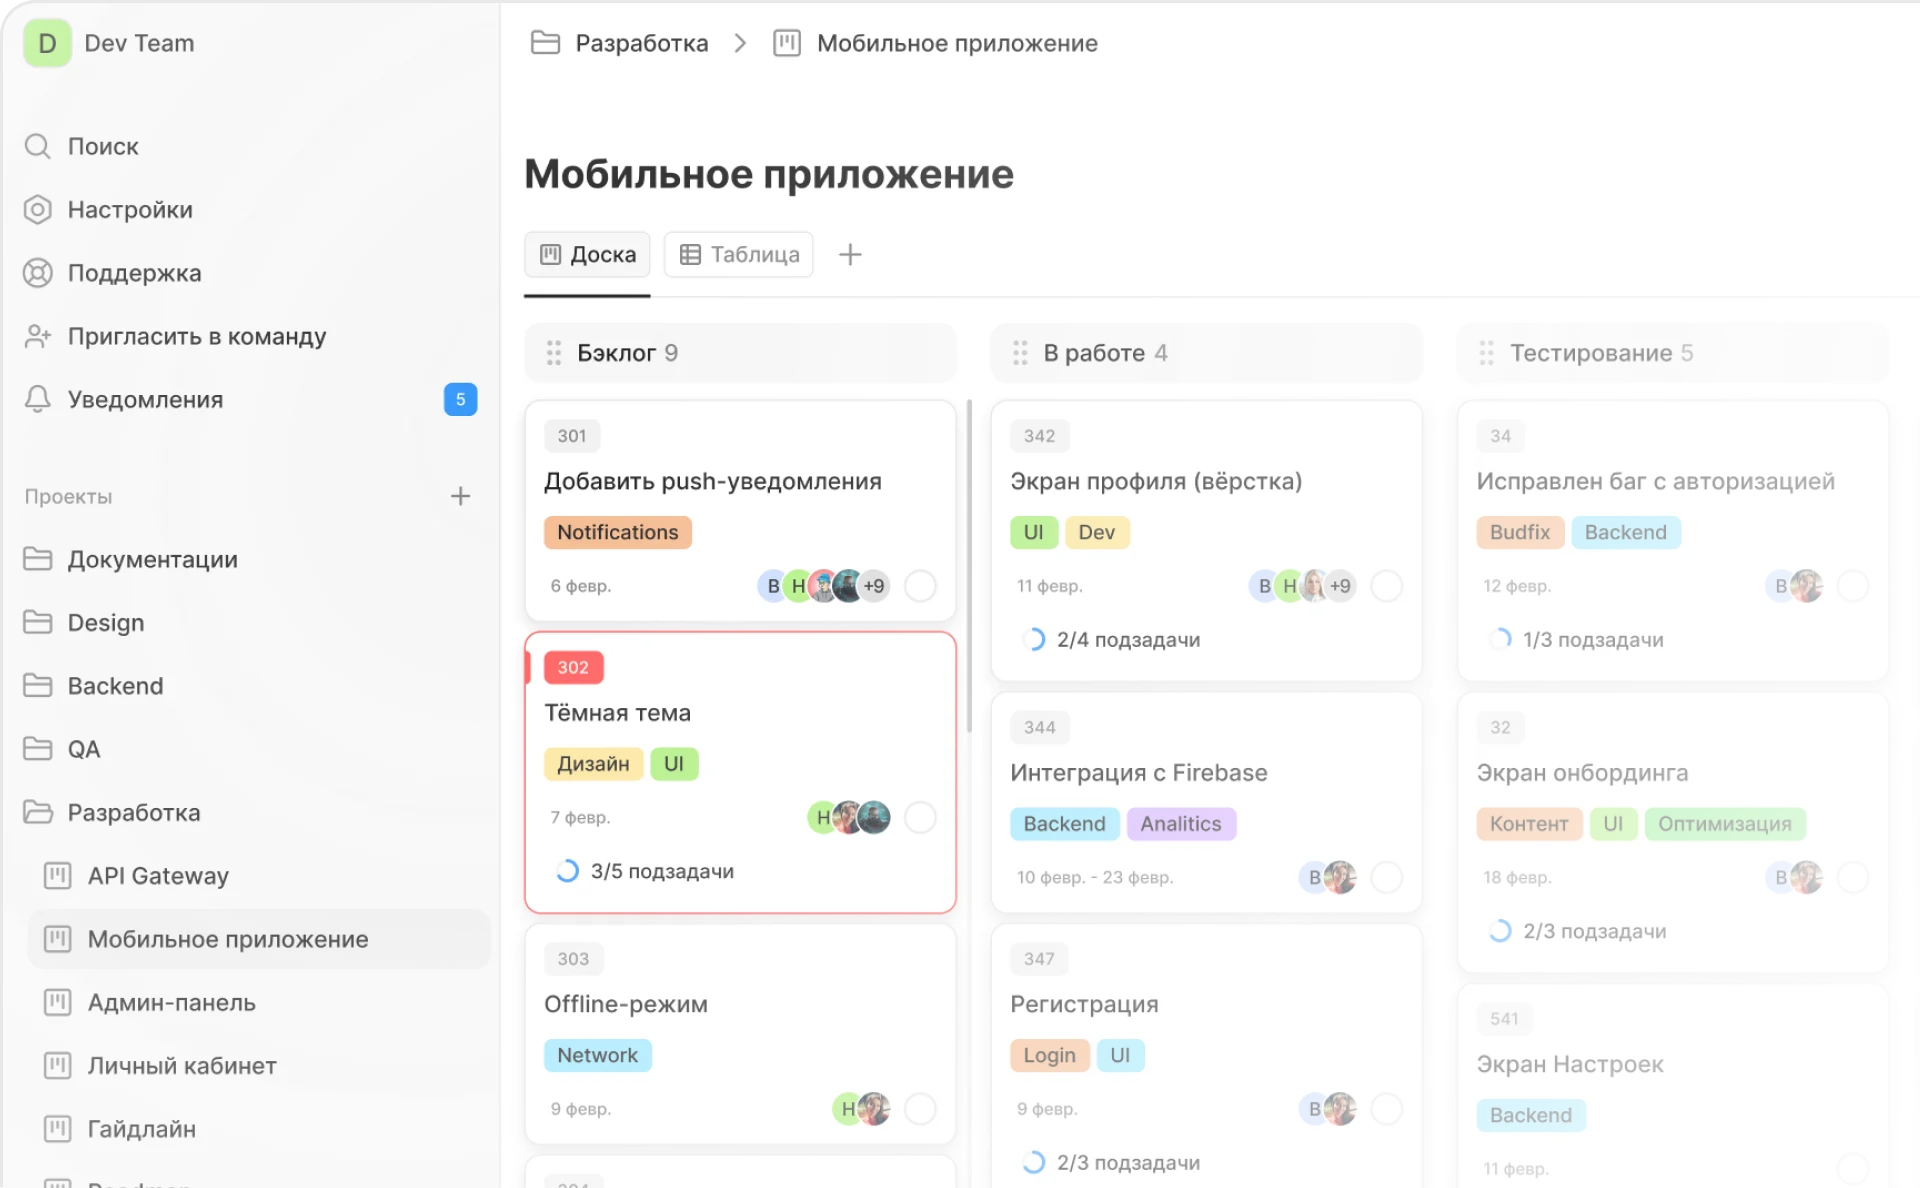1920x1188 pixels.
Task: Click the Пригласить в команду person icon
Action: point(37,336)
